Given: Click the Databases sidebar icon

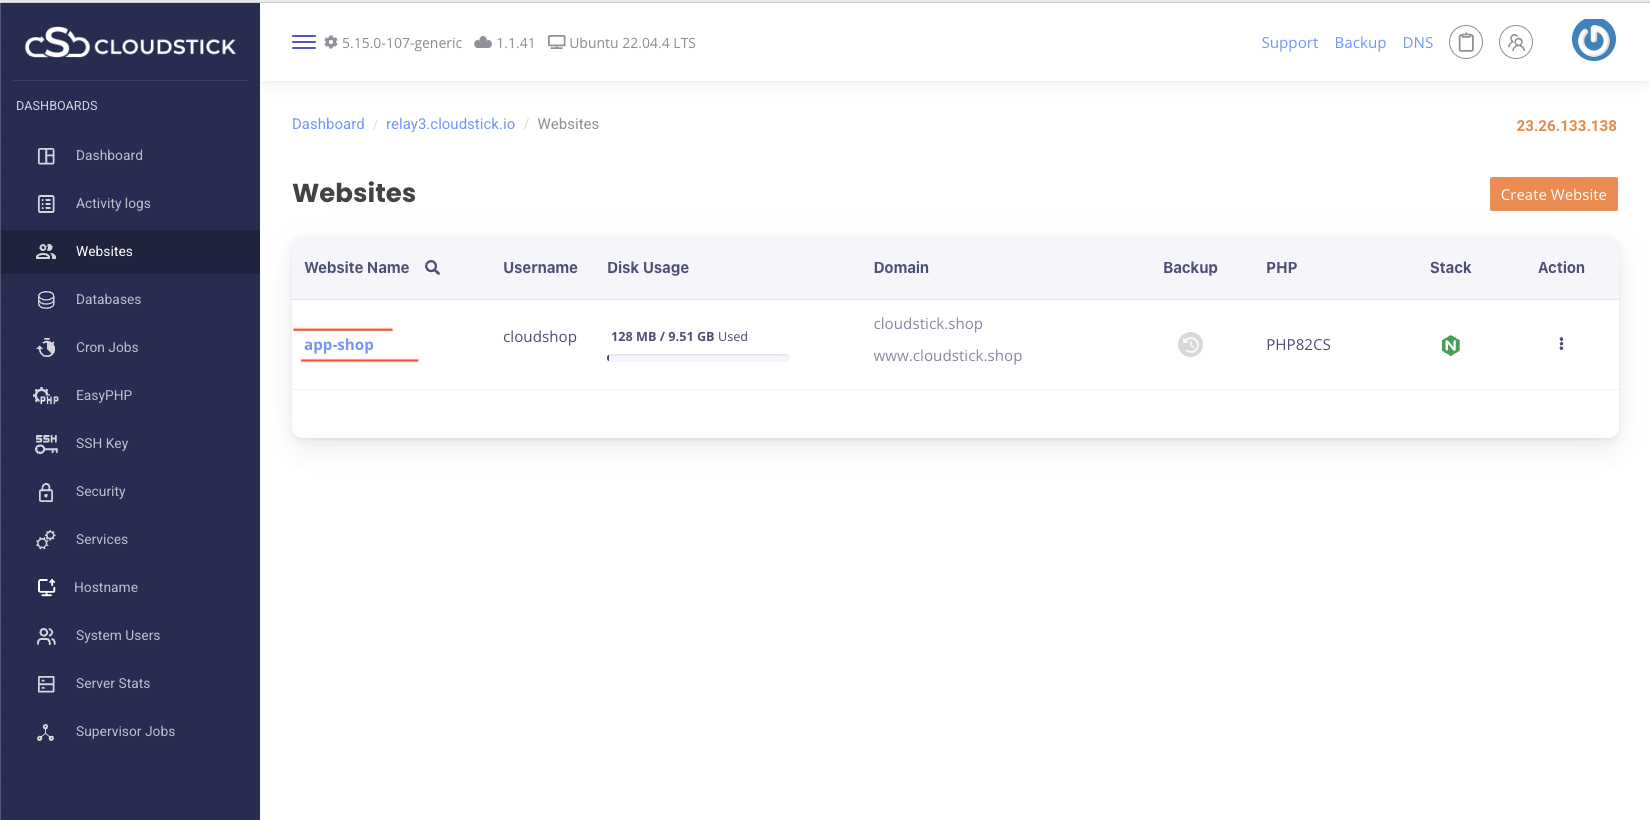Looking at the screenshot, I should (x=46, y=300).
